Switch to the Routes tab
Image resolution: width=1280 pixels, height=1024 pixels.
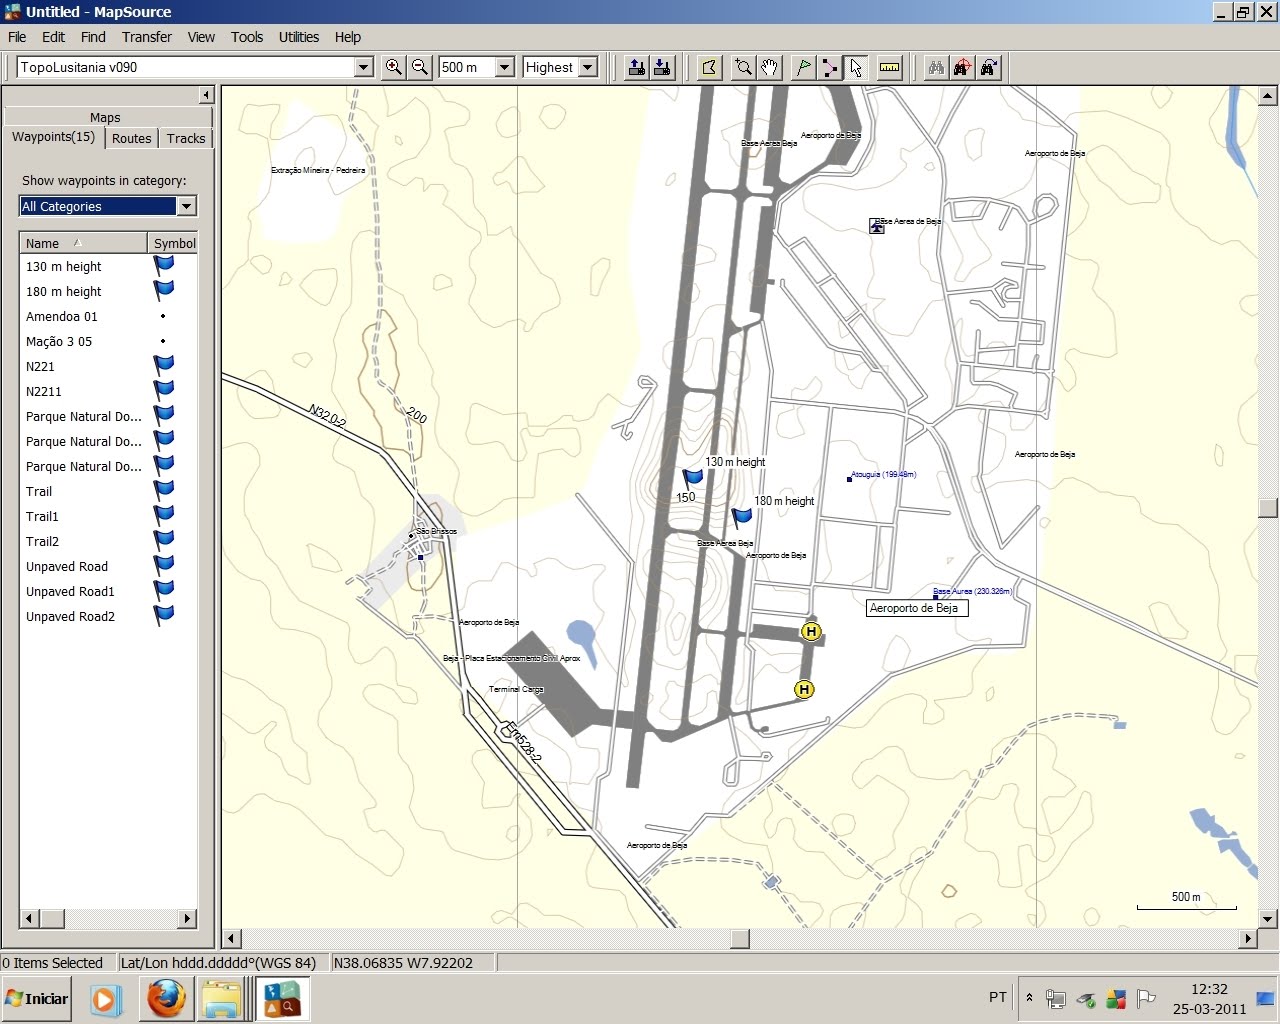coord(132,139)
